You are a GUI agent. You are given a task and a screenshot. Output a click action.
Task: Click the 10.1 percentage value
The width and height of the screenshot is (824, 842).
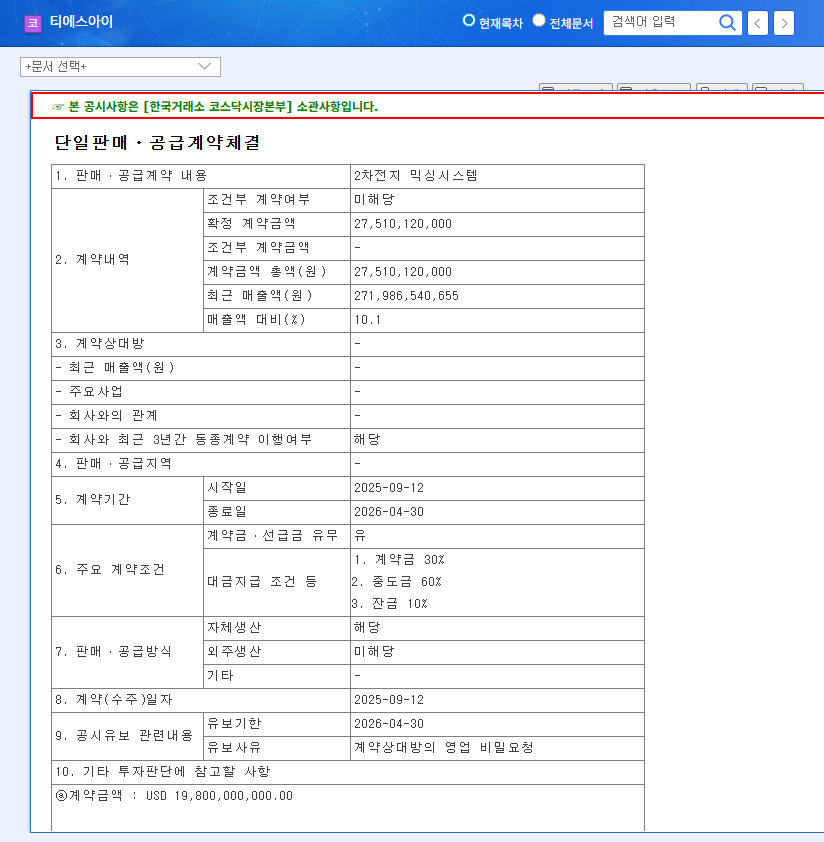[367, 320]
